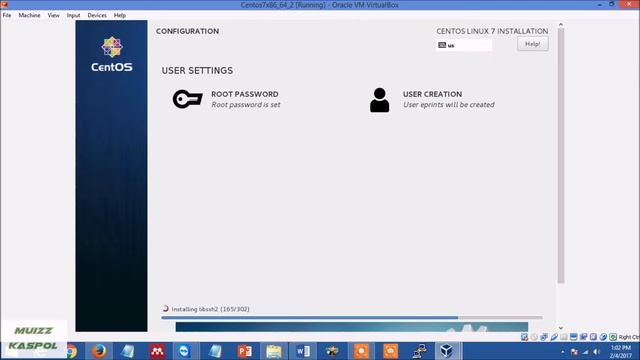Switch to VirtualBox in the taskbar

[446, 351]
